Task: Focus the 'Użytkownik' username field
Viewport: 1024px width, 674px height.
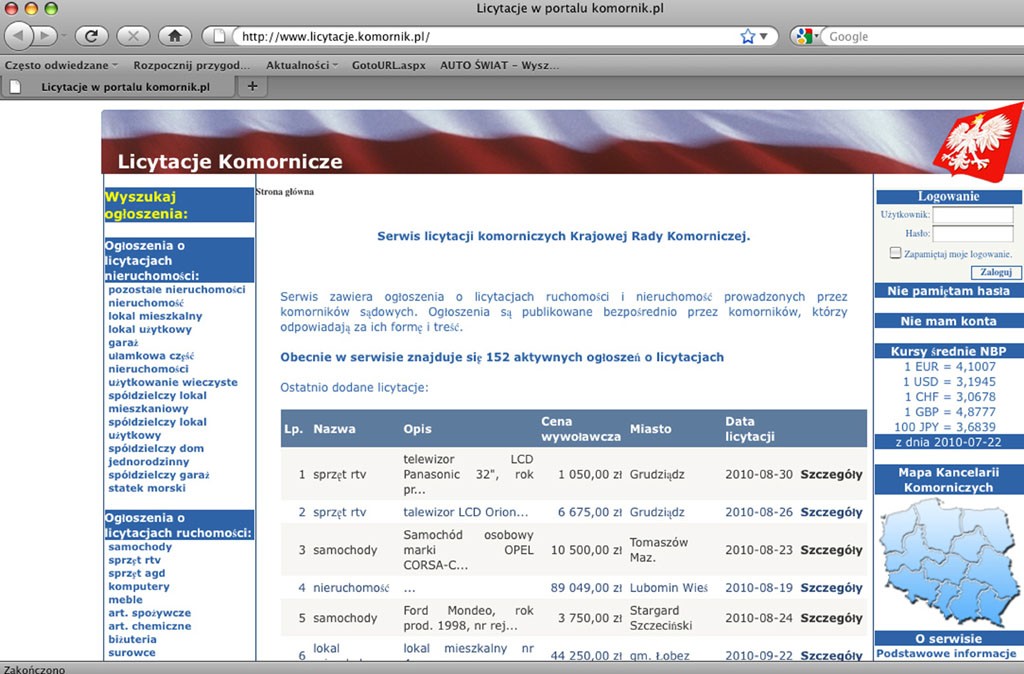Action: (972, 215)
